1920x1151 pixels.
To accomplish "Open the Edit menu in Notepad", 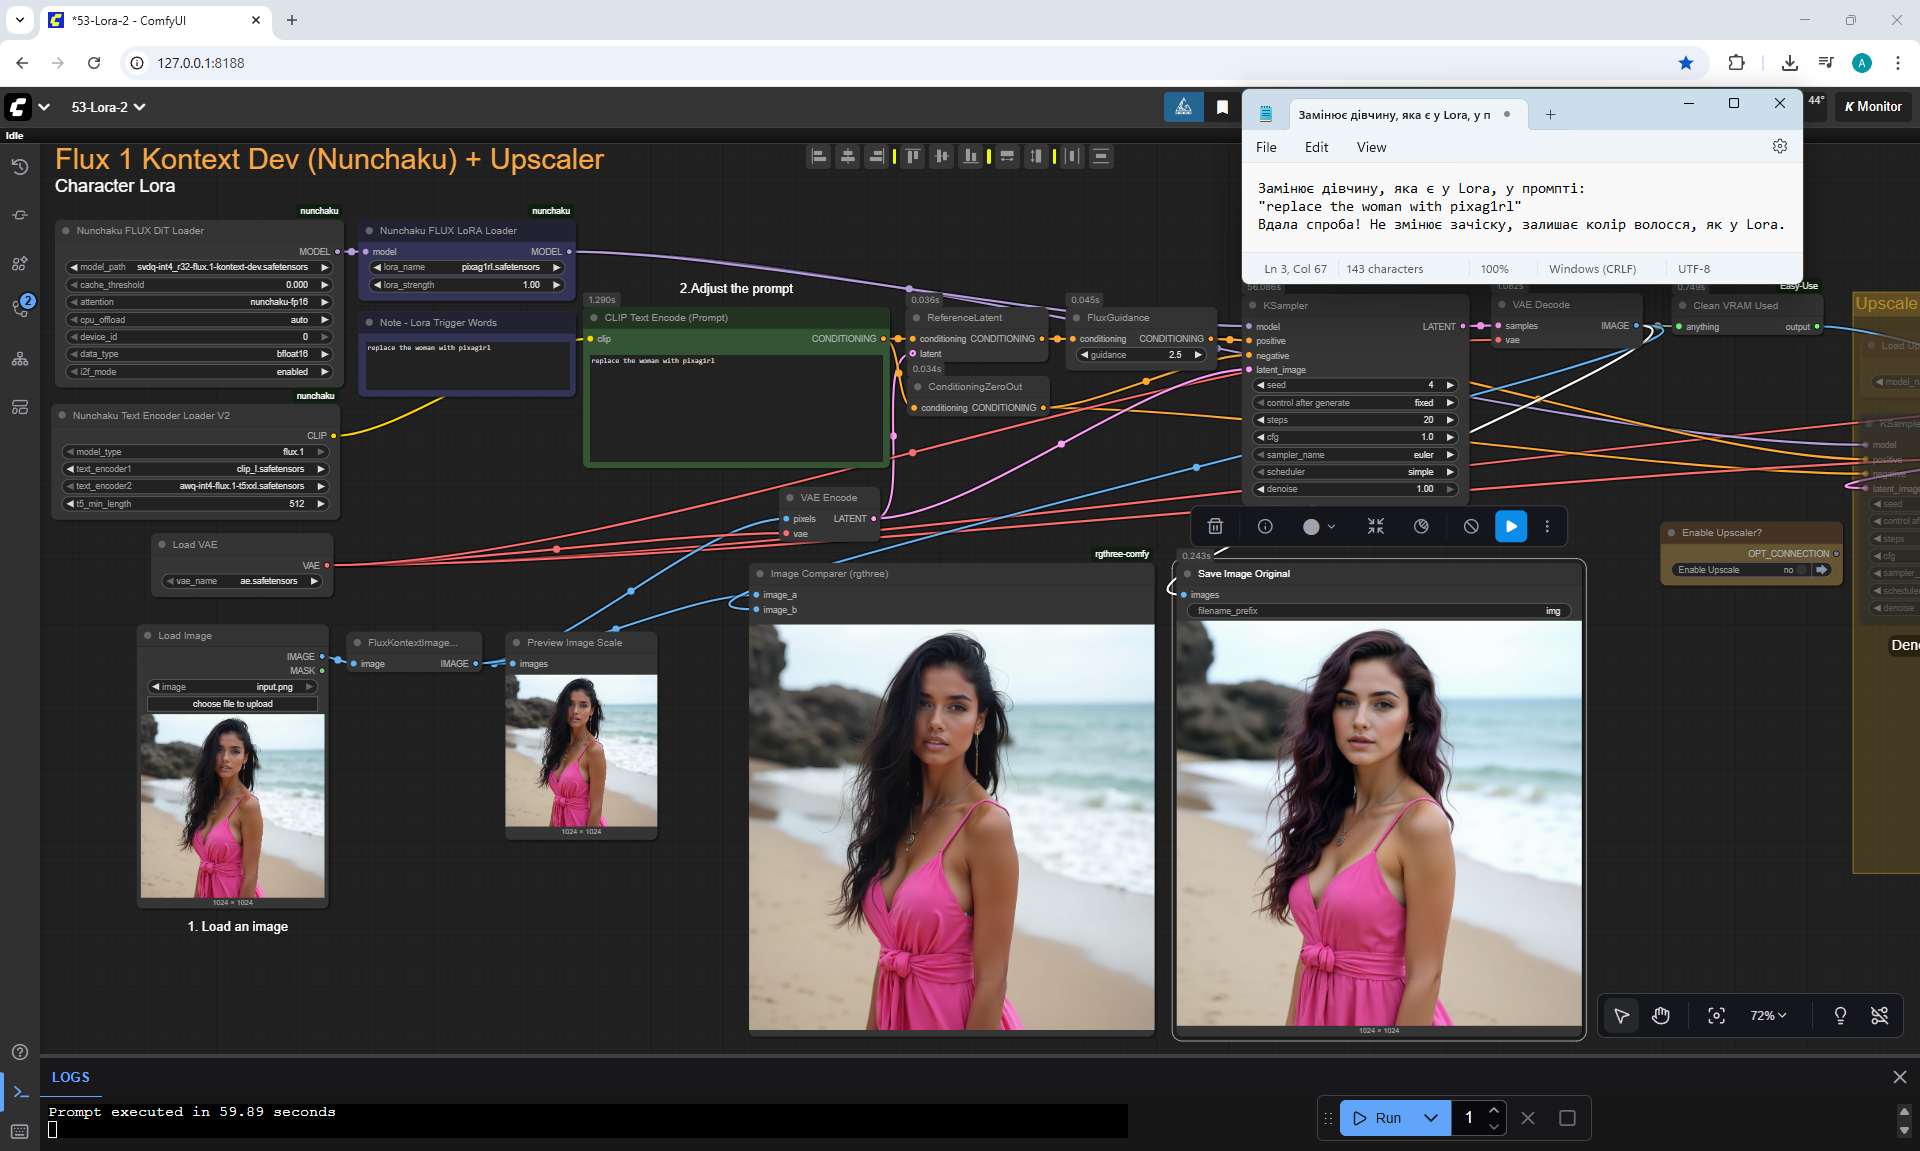I will click(1316, 147).
